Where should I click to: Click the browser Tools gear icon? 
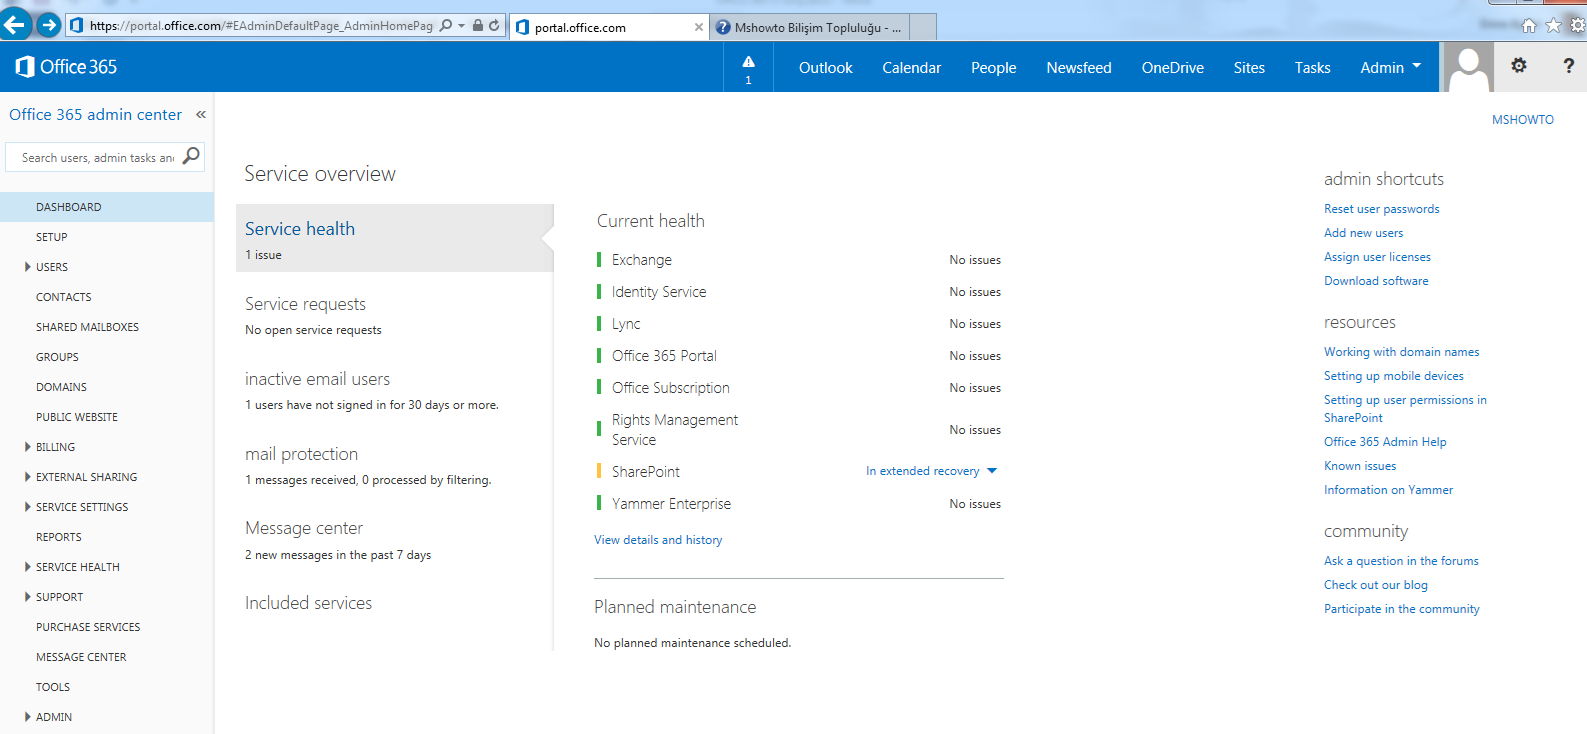click(1577, 26)
